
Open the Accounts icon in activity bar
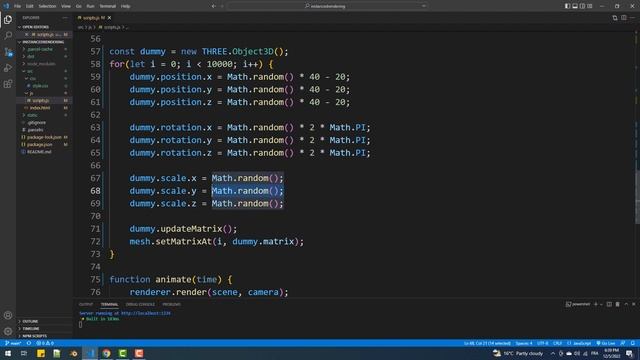(8, 315)
